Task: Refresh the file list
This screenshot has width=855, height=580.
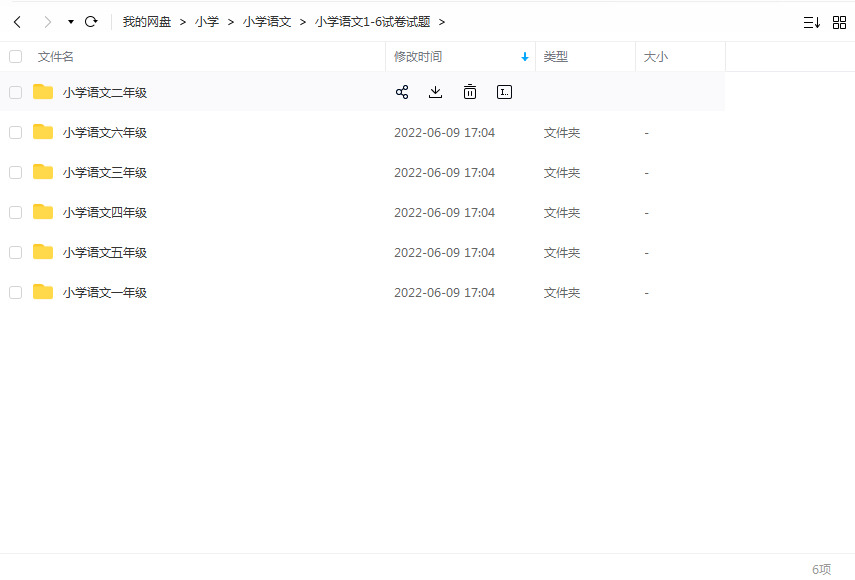Action: tap(91, 22)
